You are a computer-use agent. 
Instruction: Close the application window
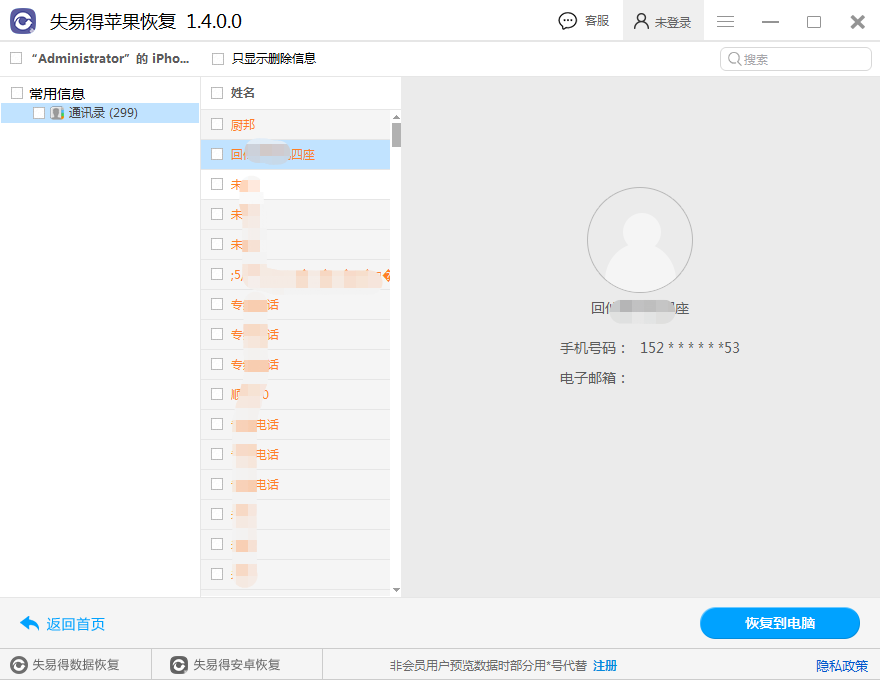click(x=858, y=22)
